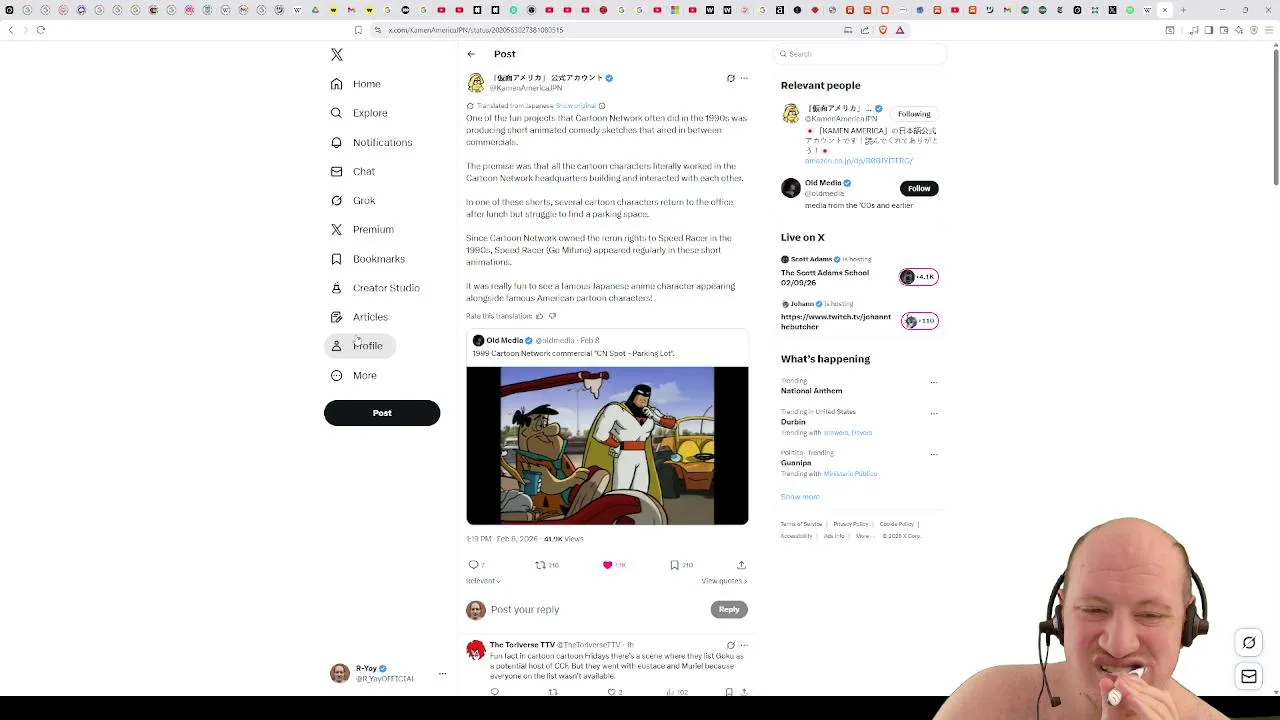Open the amazon.co.jp link in bio
The height and width of the screenshot is (720, 1280).
point(858,161)
